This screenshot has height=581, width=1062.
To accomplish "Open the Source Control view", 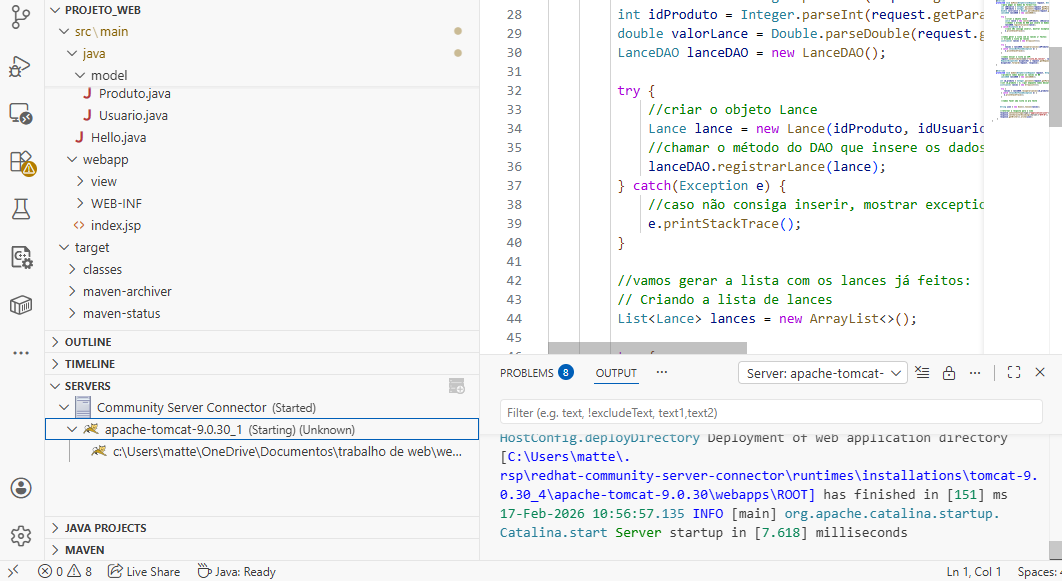I will (x=21, y=19).
